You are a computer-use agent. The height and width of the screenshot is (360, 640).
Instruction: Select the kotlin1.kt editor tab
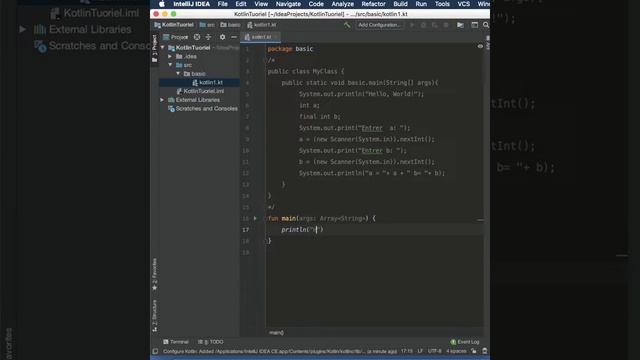260,37
